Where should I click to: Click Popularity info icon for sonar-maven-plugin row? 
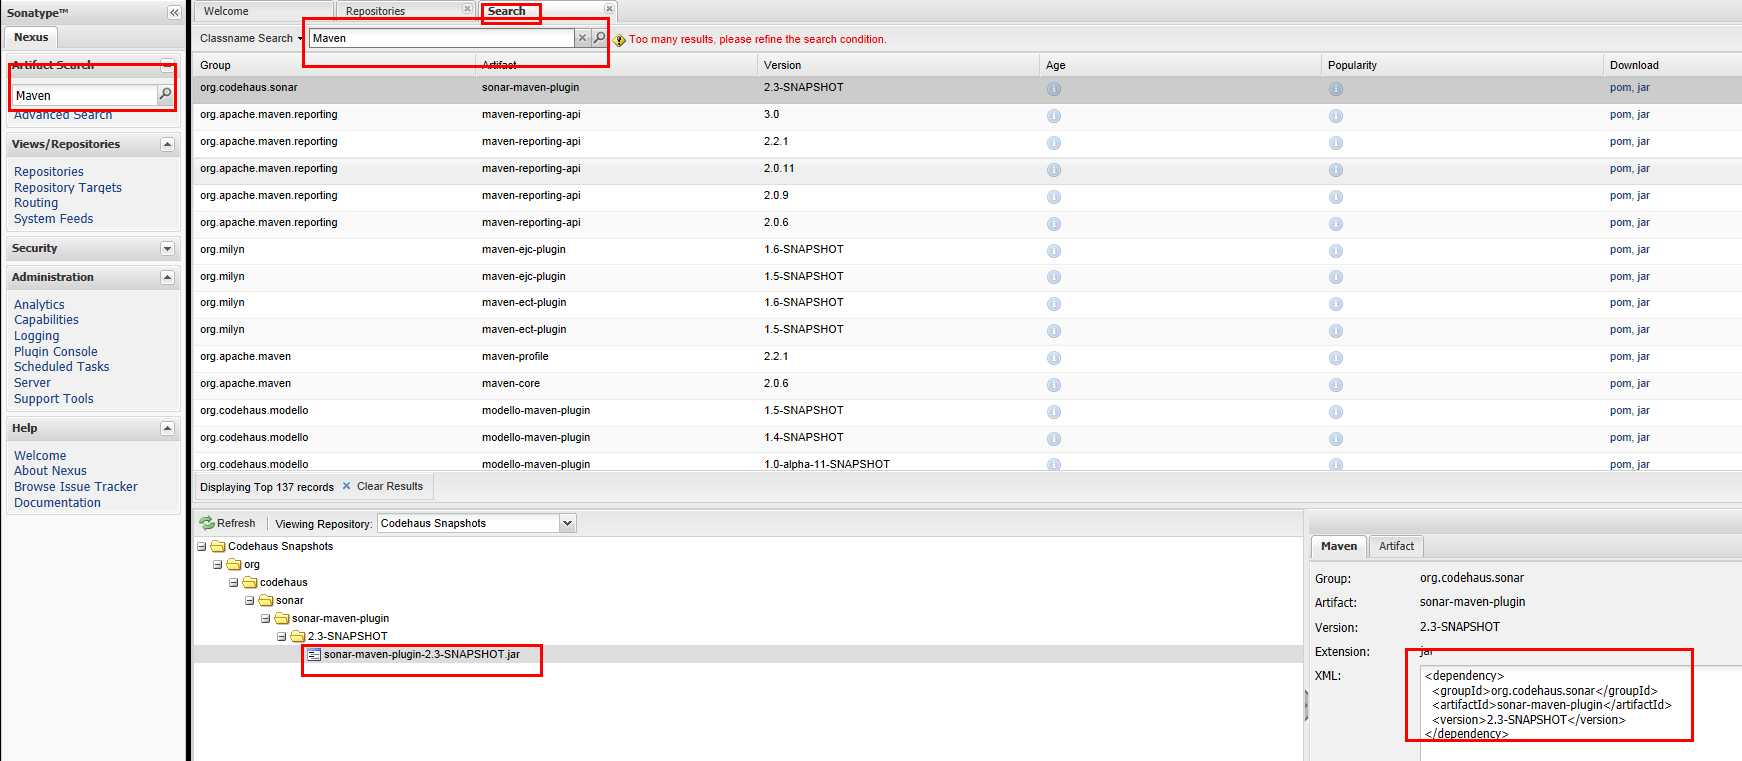pos(1335,89)
